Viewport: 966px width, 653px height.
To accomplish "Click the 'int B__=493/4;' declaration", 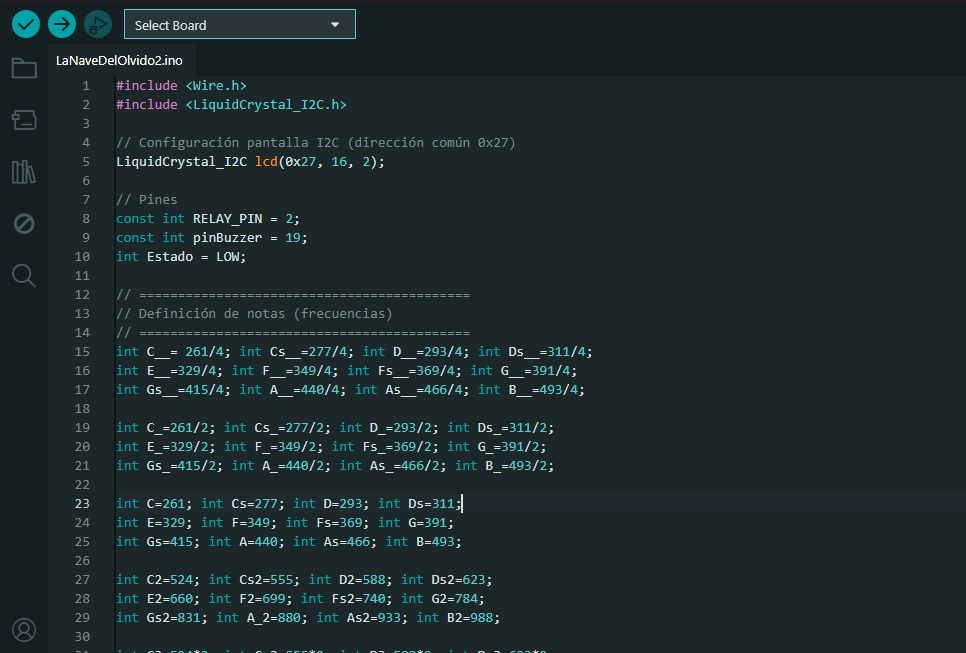I will point(531,390).
